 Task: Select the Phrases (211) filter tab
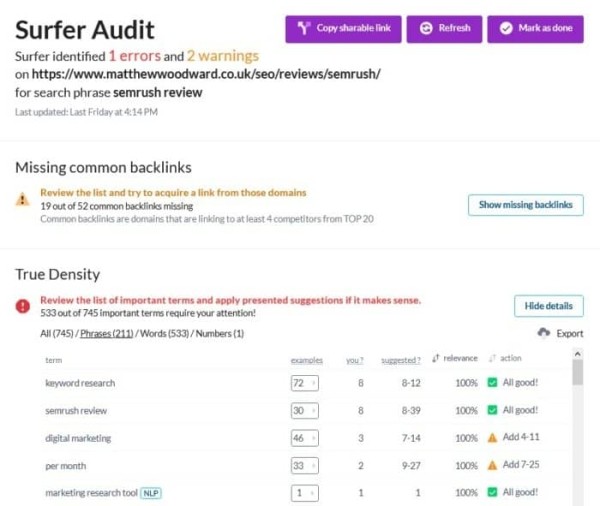tap(107, 333)
